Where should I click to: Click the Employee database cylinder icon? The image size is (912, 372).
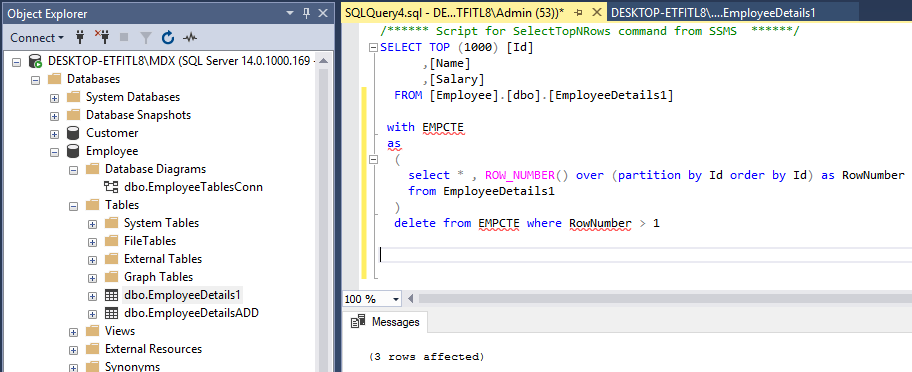(73, 151)
